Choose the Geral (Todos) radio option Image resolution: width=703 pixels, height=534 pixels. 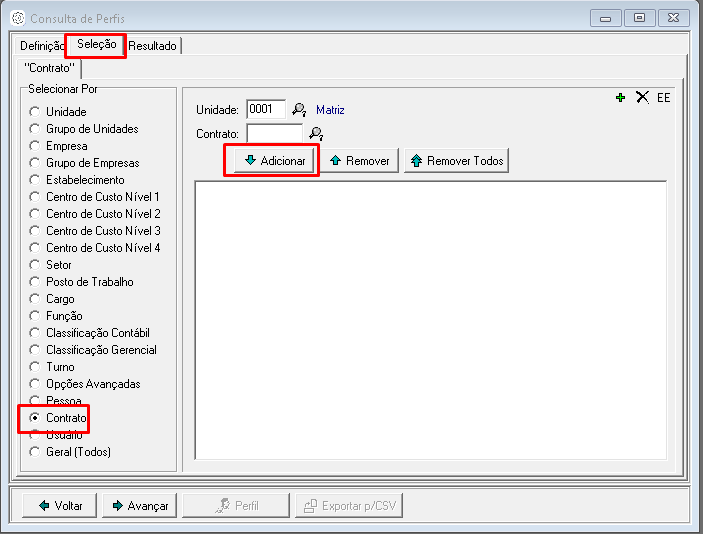[x=35, y=452]
